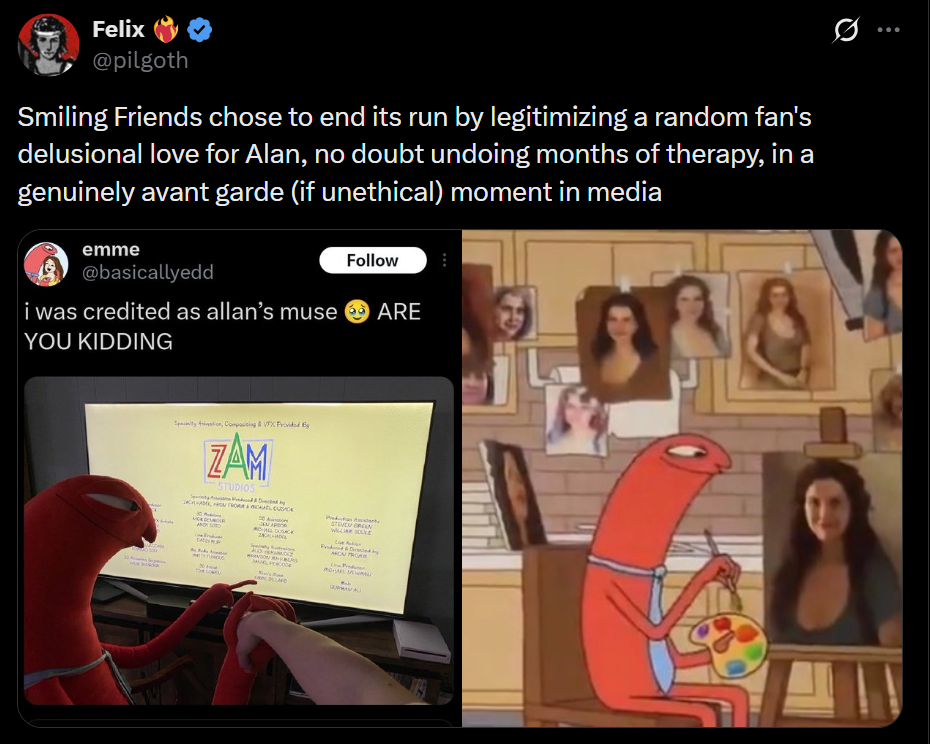The height and width of the screenshot is (744, 930).
Task: Click the flame heart emoji badge beside Felix
Action: [166, 29]
